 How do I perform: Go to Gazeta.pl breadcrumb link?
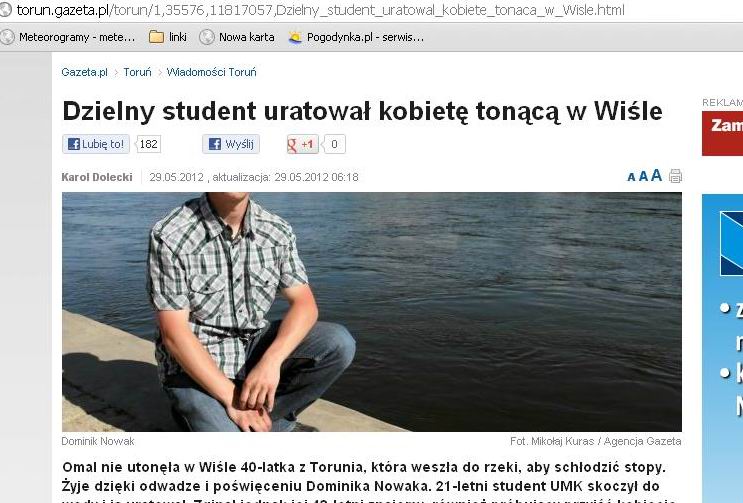(84, 72)
